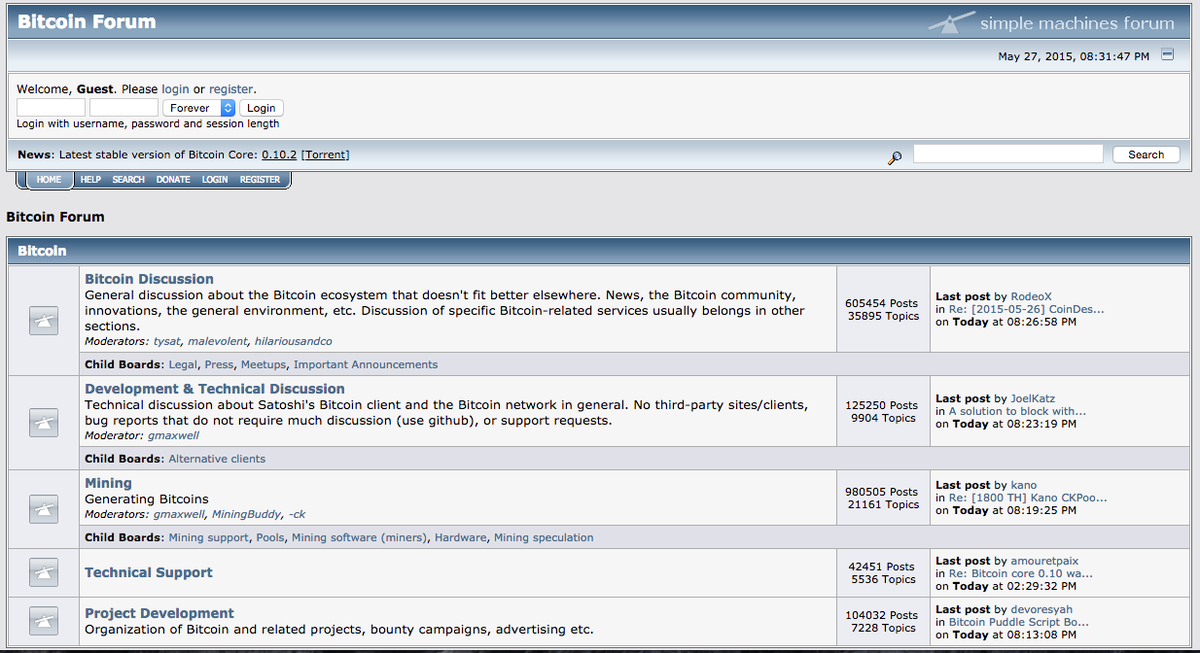Image resolution: width=1200 pixels, height=653 pixels.
Task: Open the Project Development board
Action: [159, 614]
